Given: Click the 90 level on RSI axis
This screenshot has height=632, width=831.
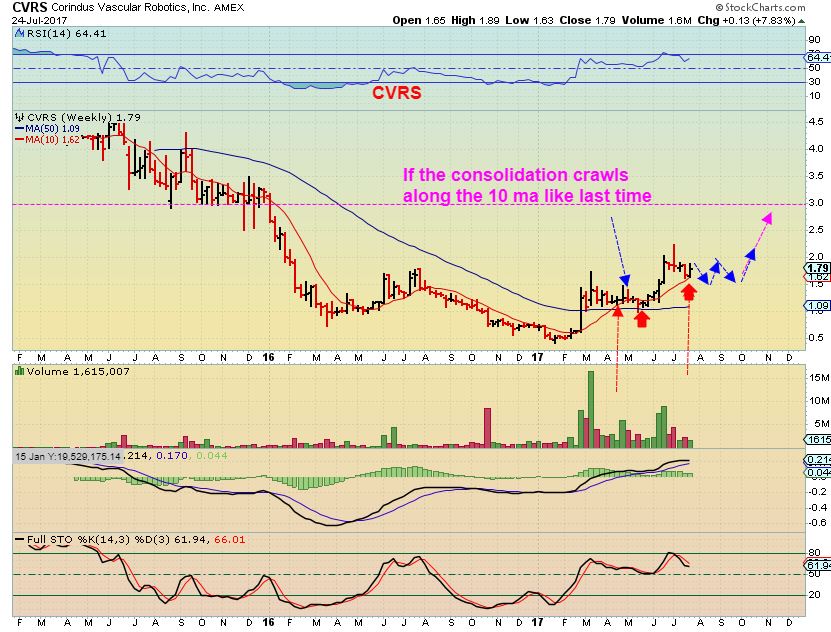Looking at the screenshot, I should 814,40.
